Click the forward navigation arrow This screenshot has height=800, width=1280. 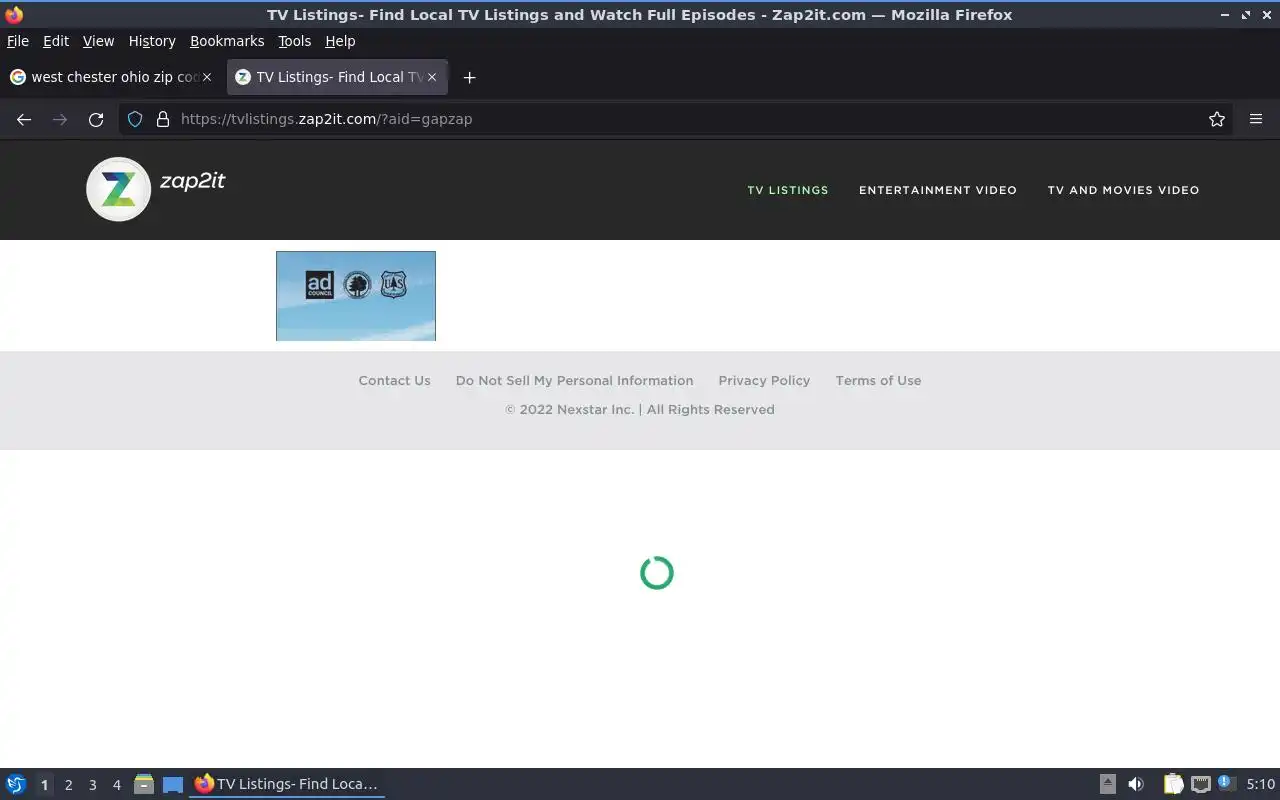tap(60, 119)
